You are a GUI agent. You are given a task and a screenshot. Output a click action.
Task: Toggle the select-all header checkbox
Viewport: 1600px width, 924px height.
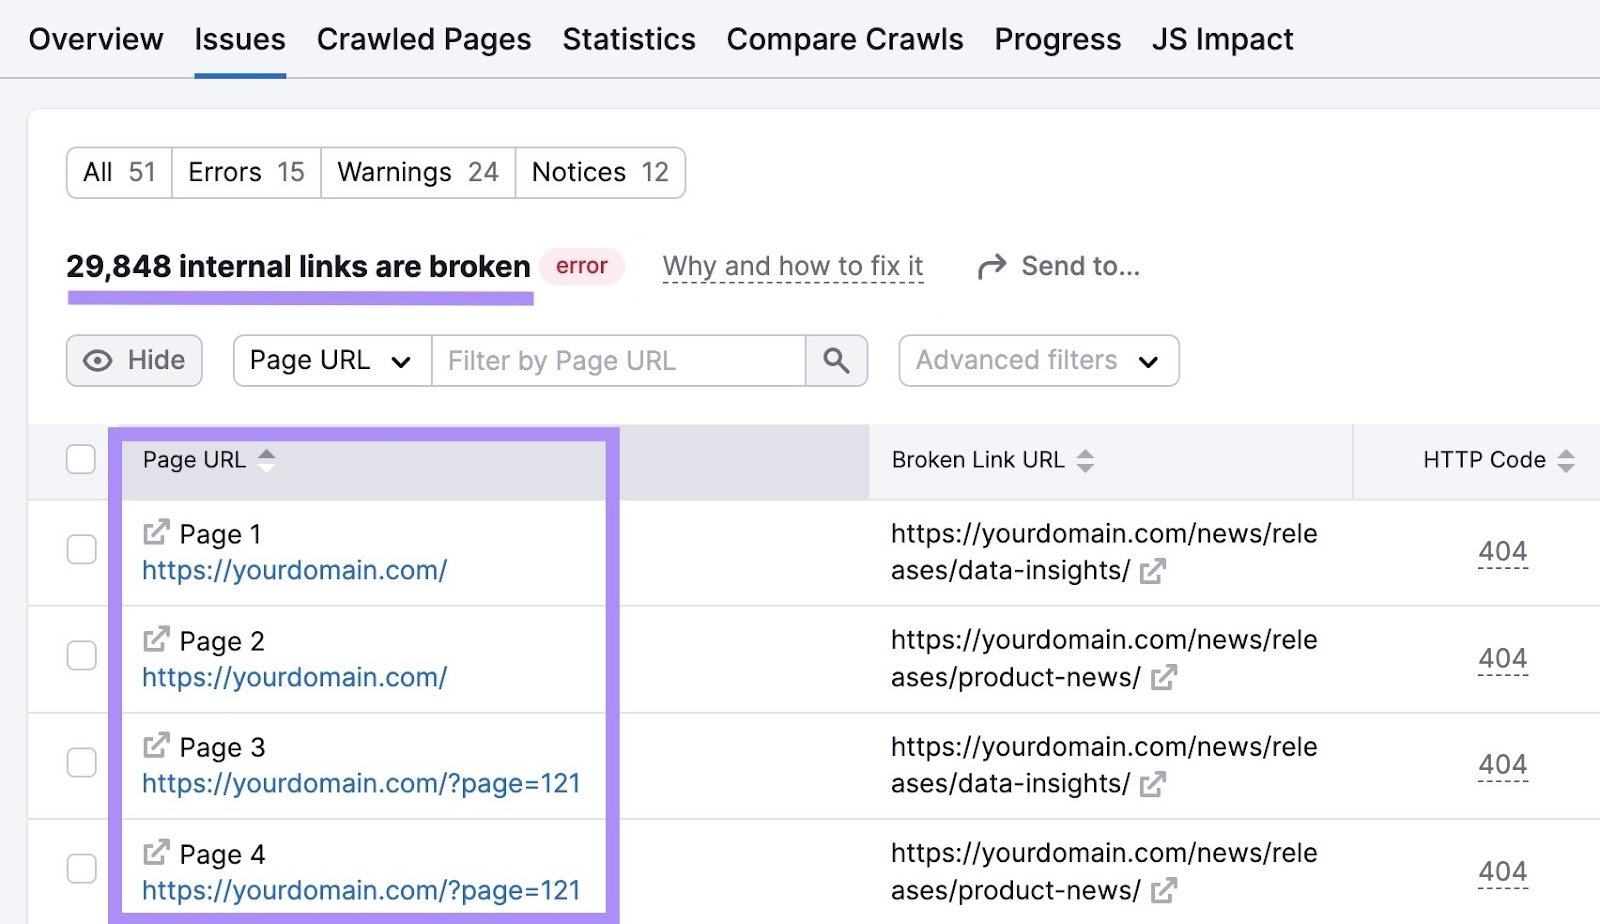tap(81, 460)
